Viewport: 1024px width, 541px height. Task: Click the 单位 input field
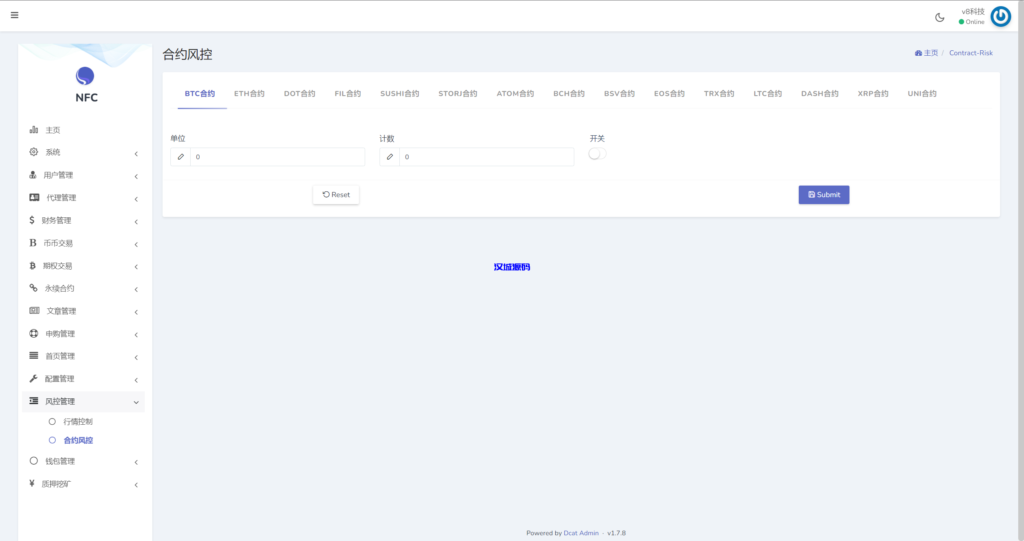coord(276,157)
